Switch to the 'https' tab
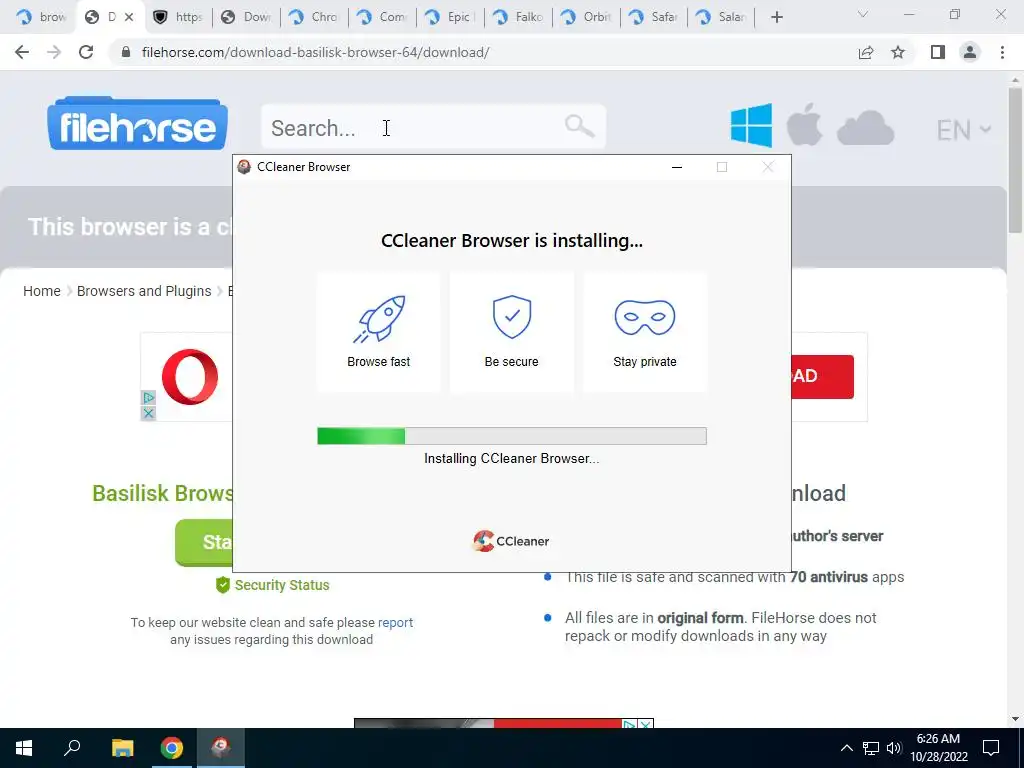 (178, 17)
